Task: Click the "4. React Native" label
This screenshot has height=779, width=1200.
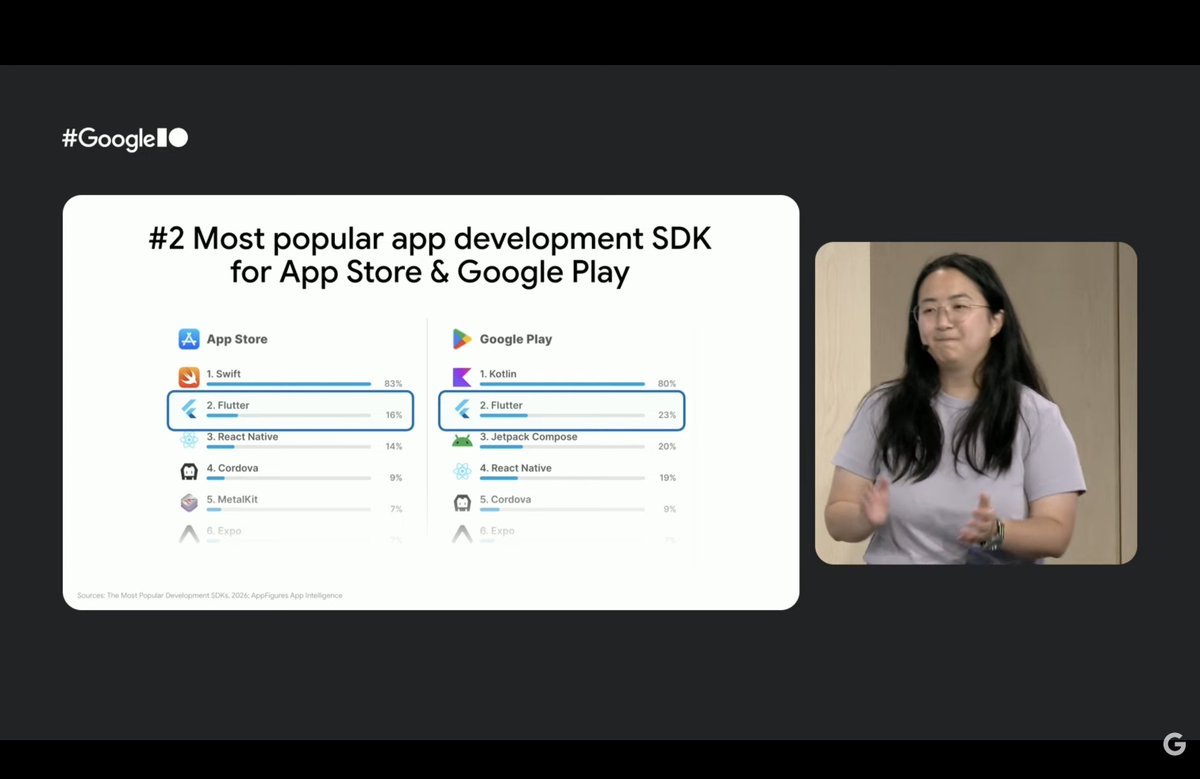Action: click(x=516, y=468)
